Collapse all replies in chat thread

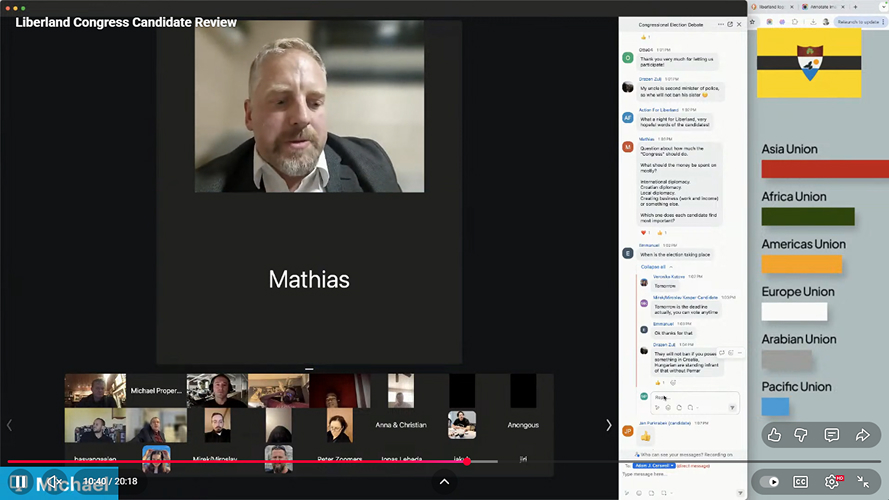click(x=653, y=267)
